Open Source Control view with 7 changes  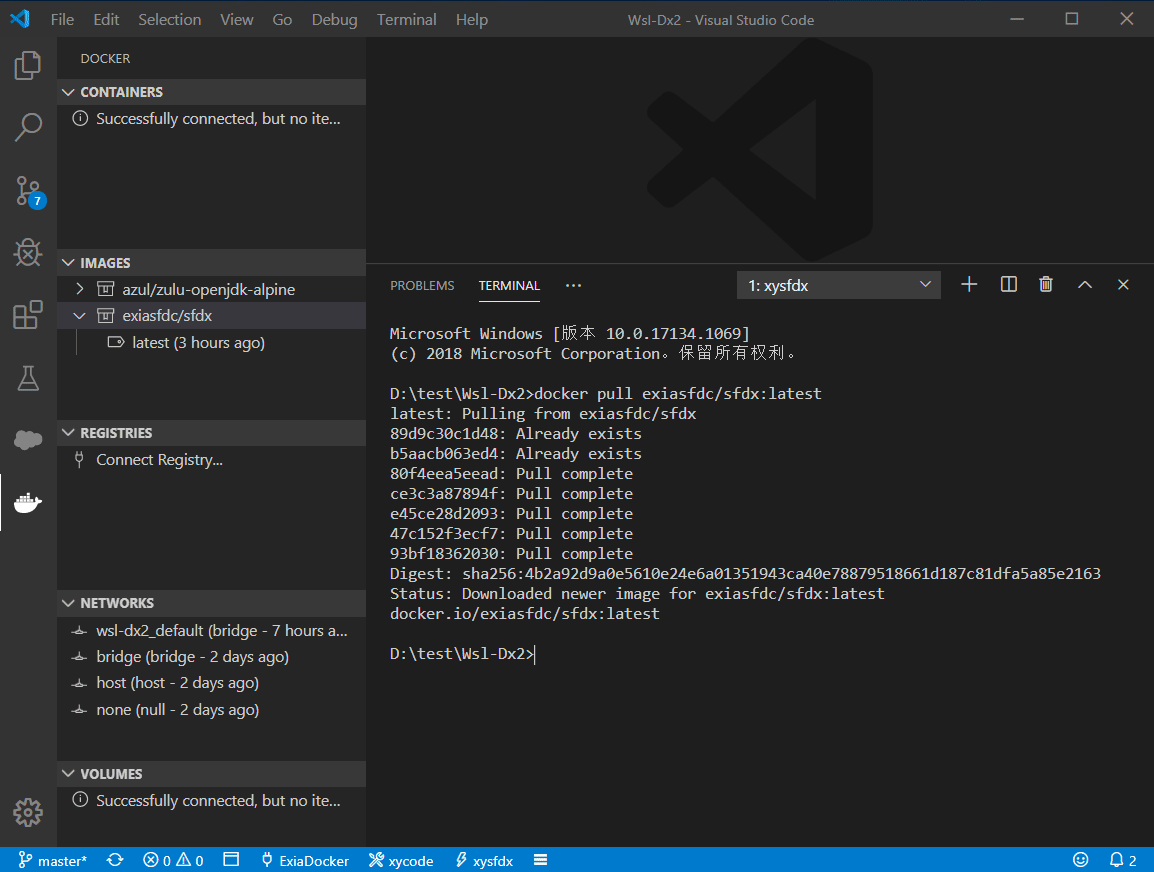point(29,191)
